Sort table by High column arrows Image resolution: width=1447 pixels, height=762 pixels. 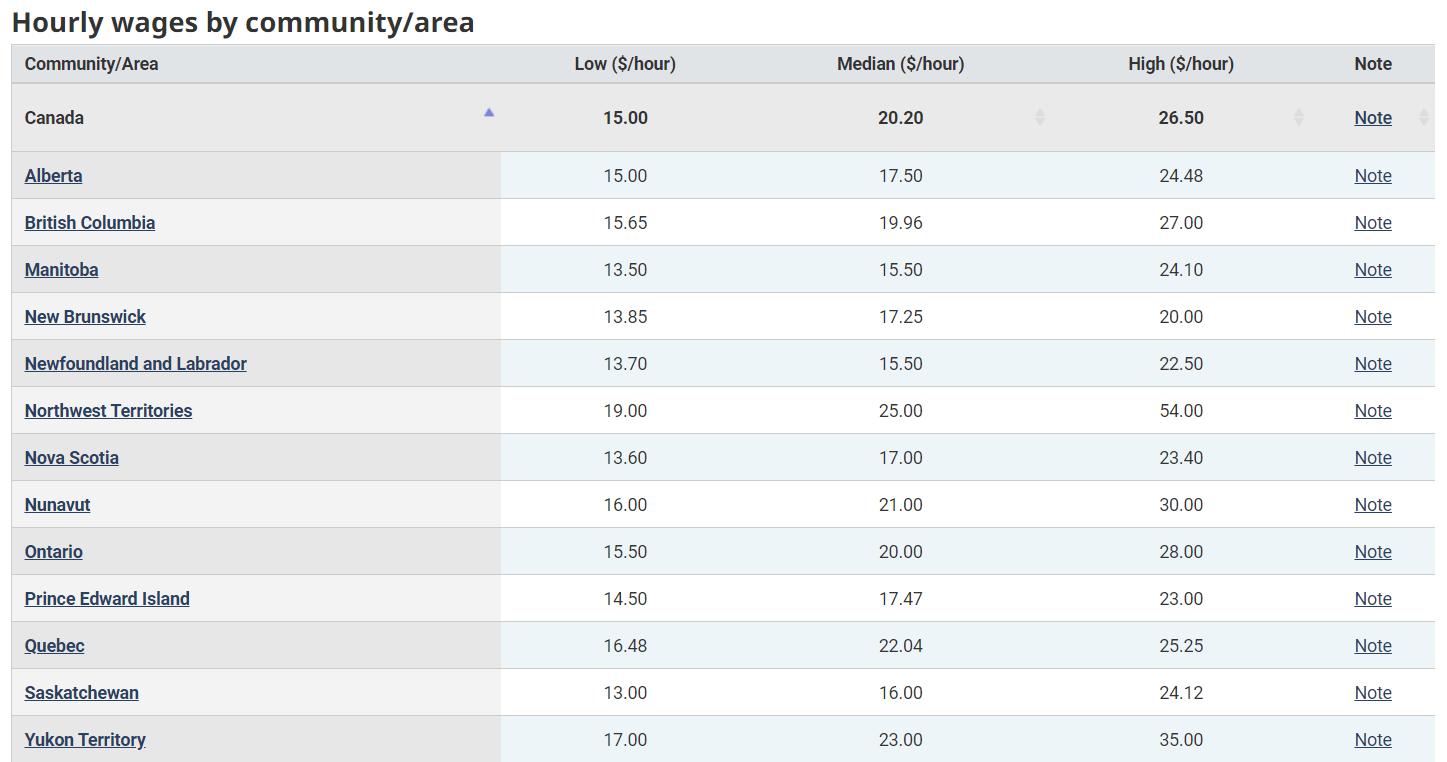tap(1298, 117)
